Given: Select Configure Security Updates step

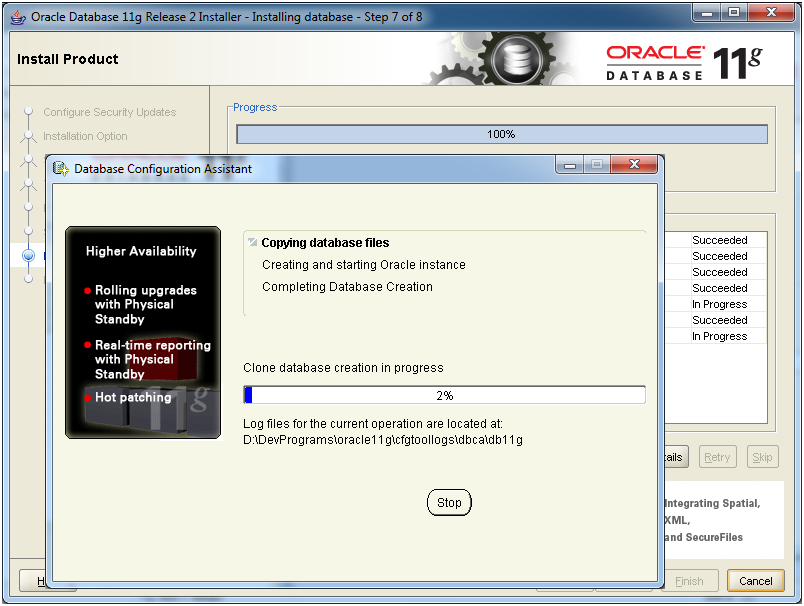Looking at the screenshot, I should coord(109,112).
